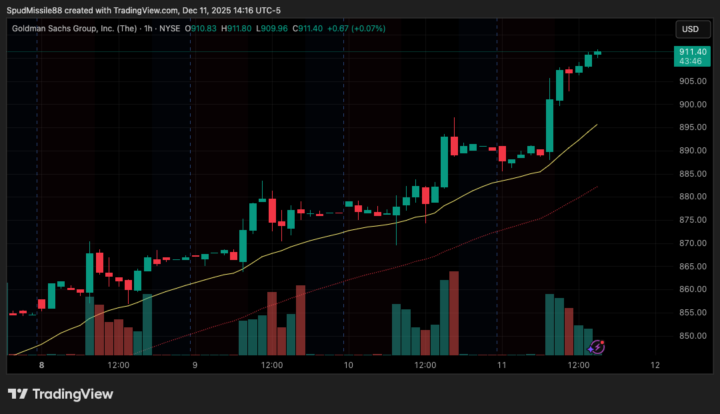Viewport: 720px width, 414px height.
Task: Click the 12:00 label between dates 11 and 12
Action: pos(579,365)
